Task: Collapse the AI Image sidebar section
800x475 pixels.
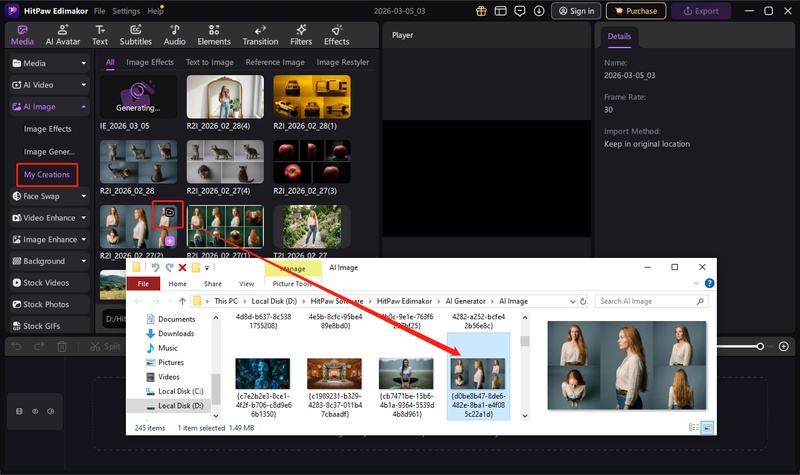Action: [x=84, y=107]
